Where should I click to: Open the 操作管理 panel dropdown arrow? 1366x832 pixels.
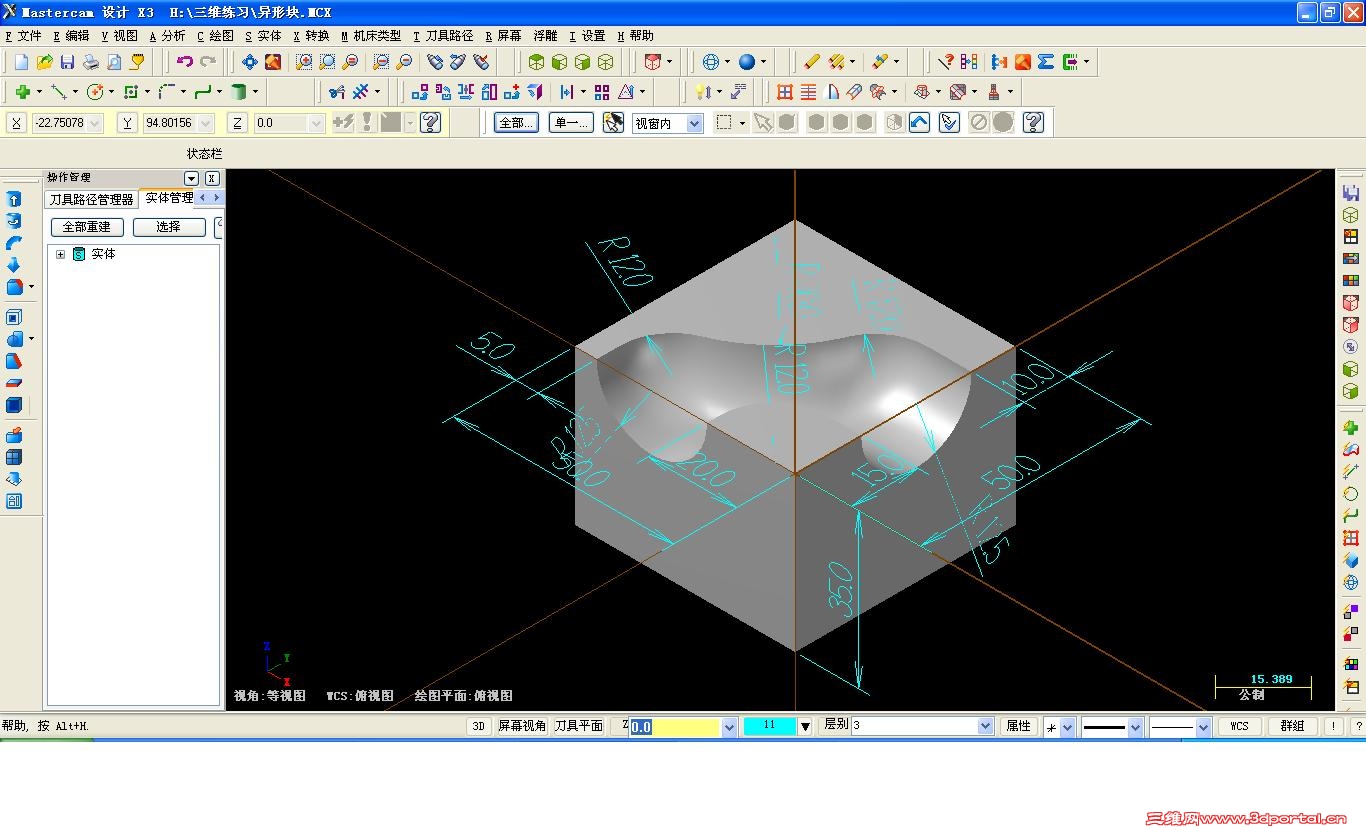(x=192, y=178)
